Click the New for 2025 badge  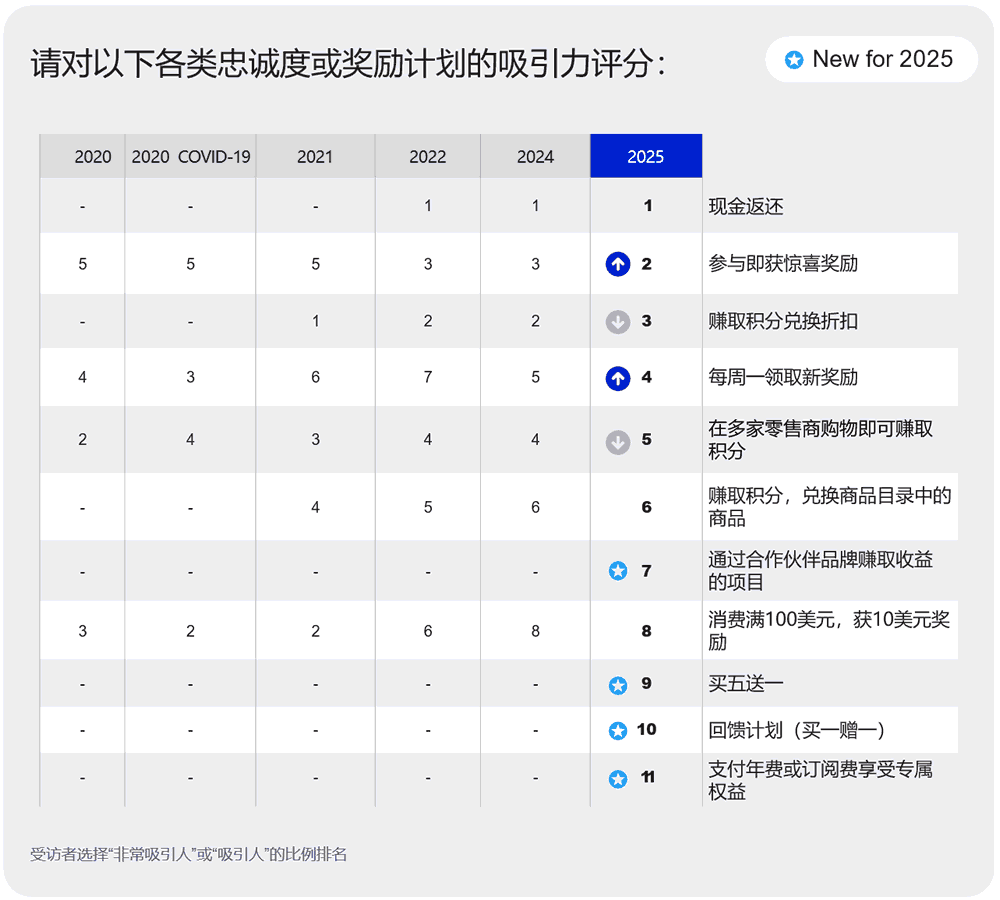pos(871,59)
